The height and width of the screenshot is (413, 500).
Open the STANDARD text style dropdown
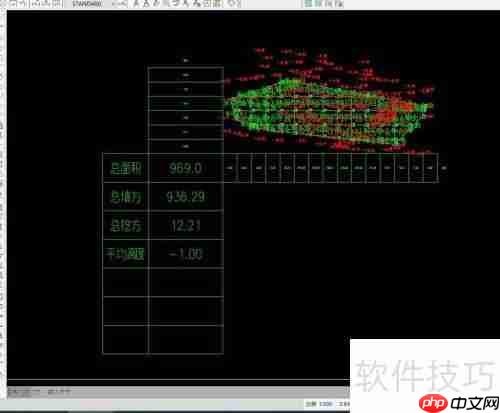(x=87, y=4)
